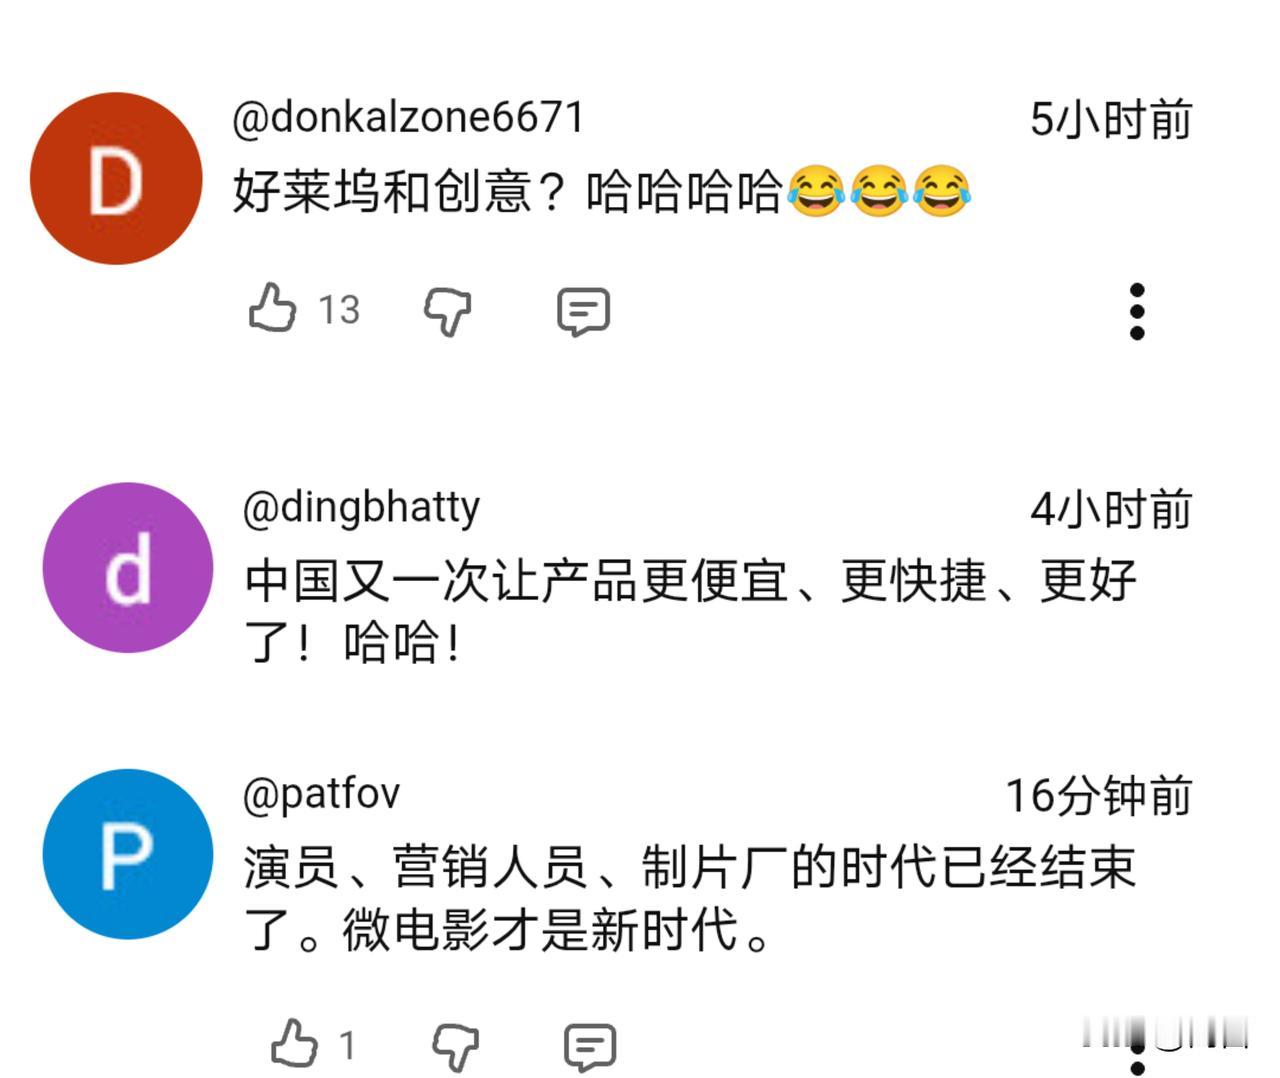Dislike the Hollywood creativity comment
This screenshot has height=1078, width=1280.
click(x=447, y=311)
